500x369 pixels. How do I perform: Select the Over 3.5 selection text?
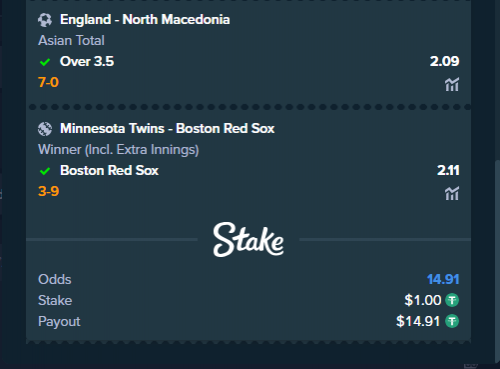click(87, 61)
